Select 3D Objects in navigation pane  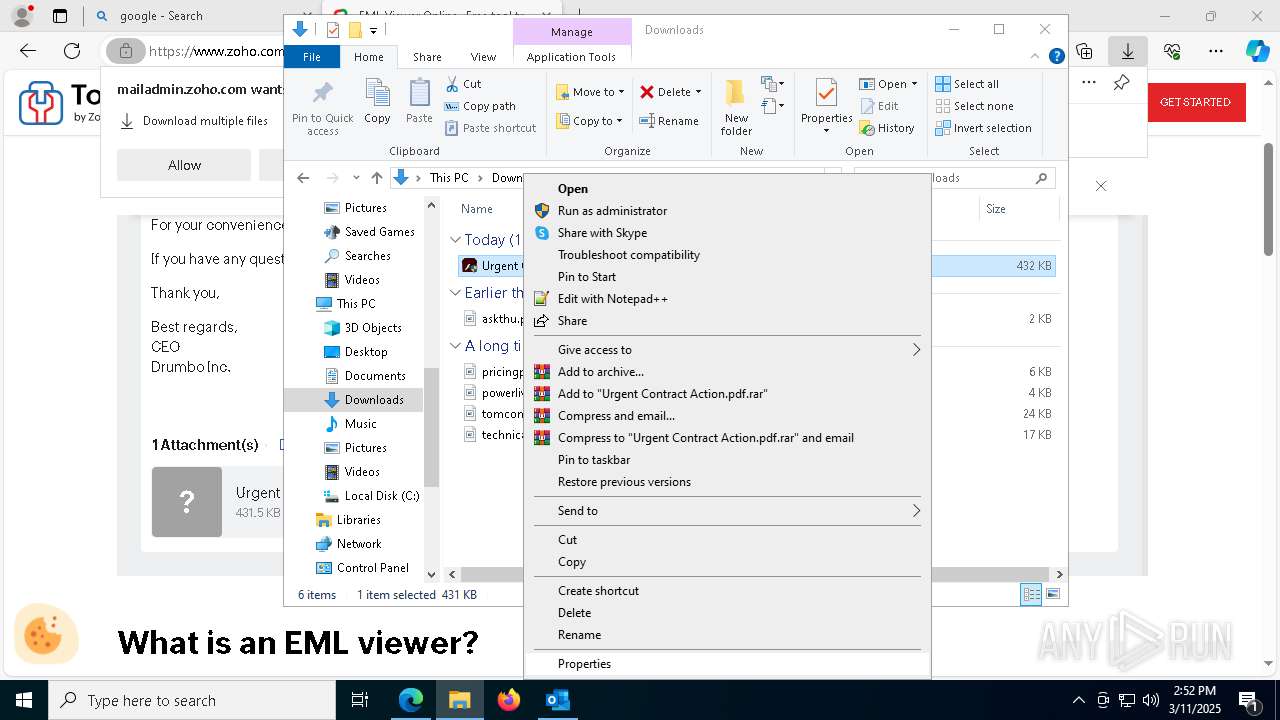pos(362,328)
